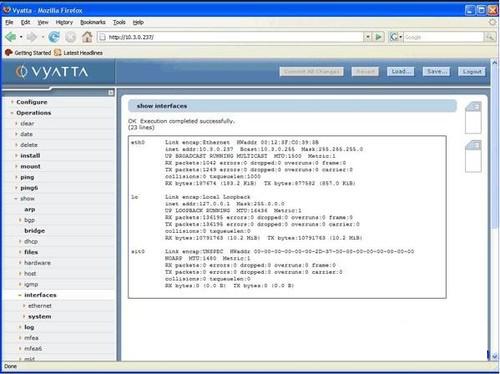Select ethernet under interfaces
The width and height of the screenshot is (500, 374).
point(40,306)
